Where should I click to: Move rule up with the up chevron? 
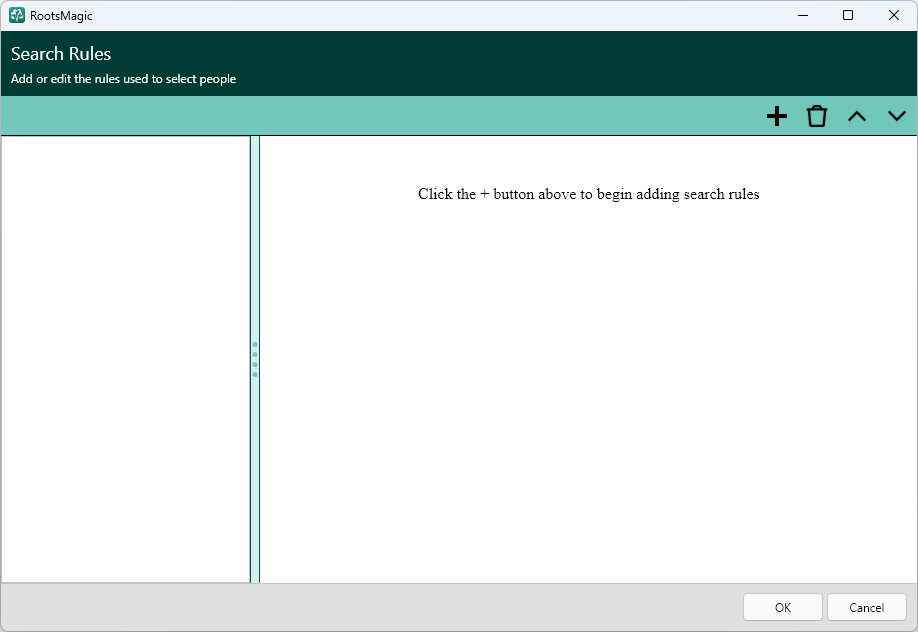coord(857,116)
